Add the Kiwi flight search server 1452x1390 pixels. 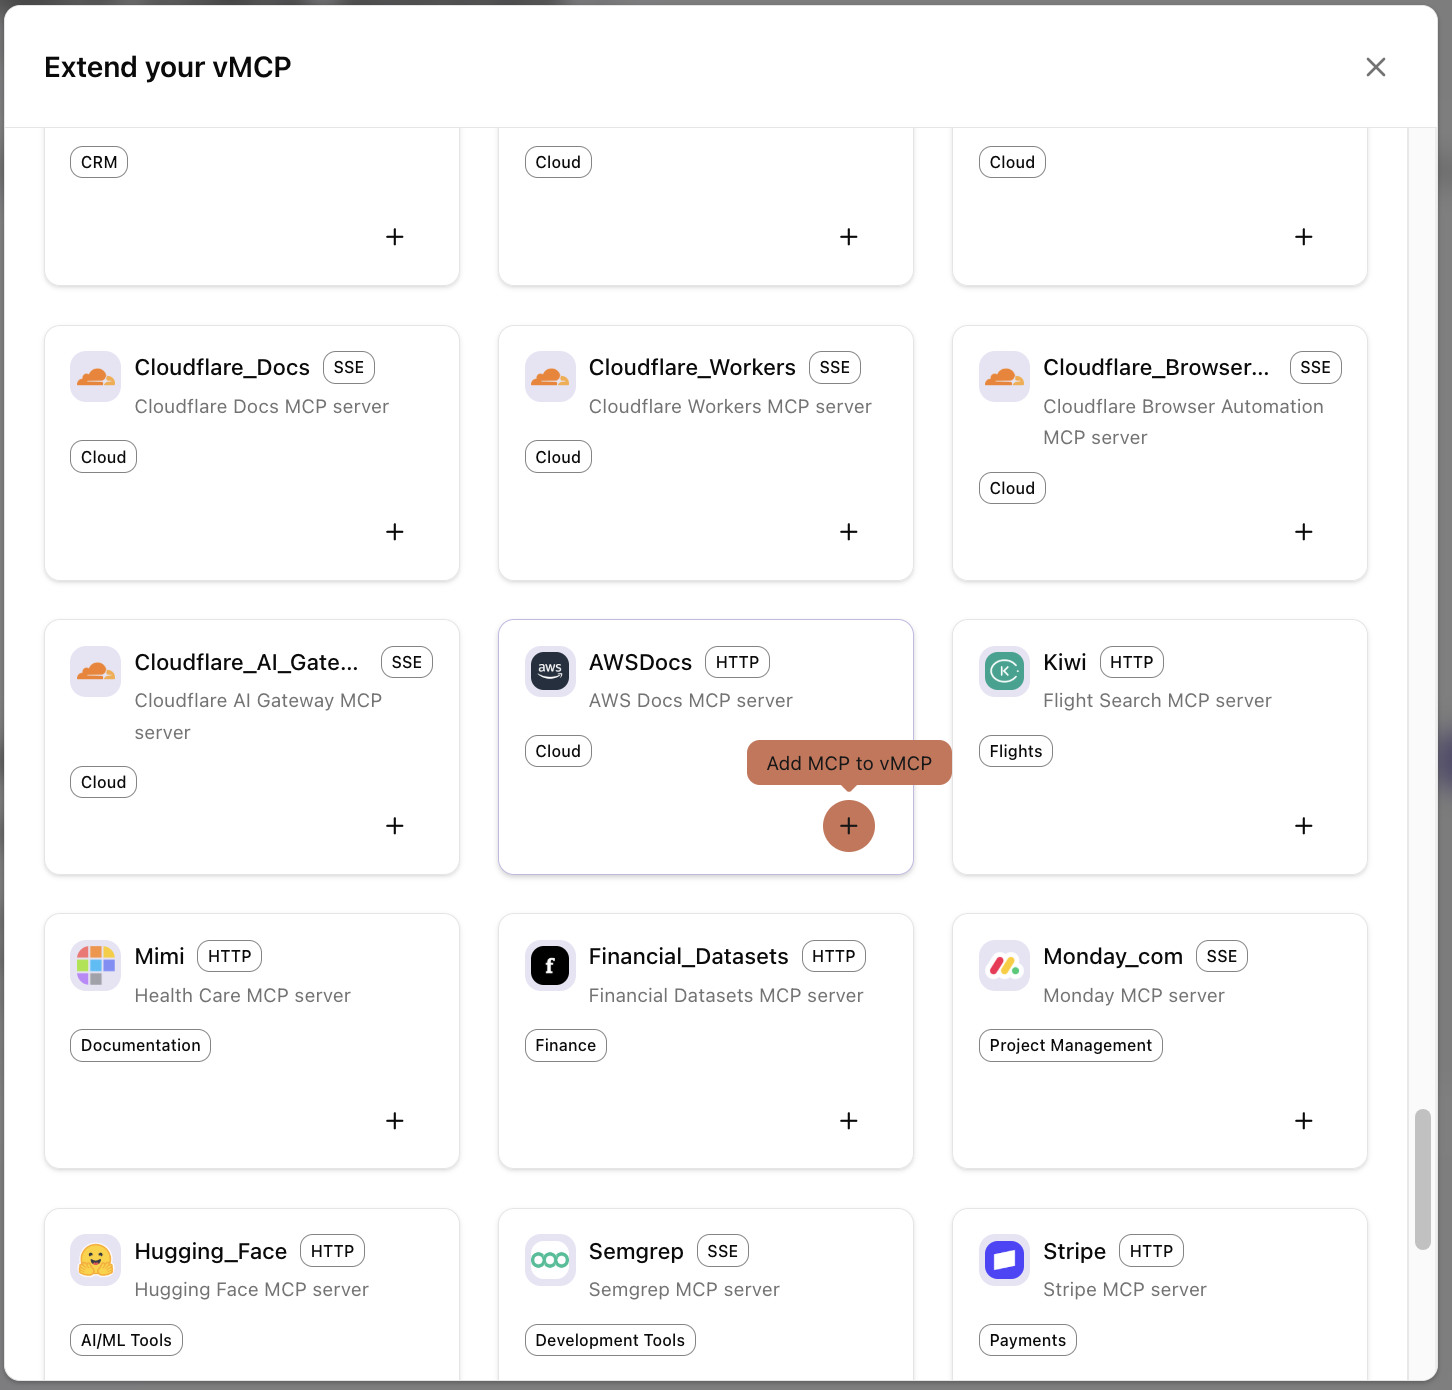[1303, 826]
